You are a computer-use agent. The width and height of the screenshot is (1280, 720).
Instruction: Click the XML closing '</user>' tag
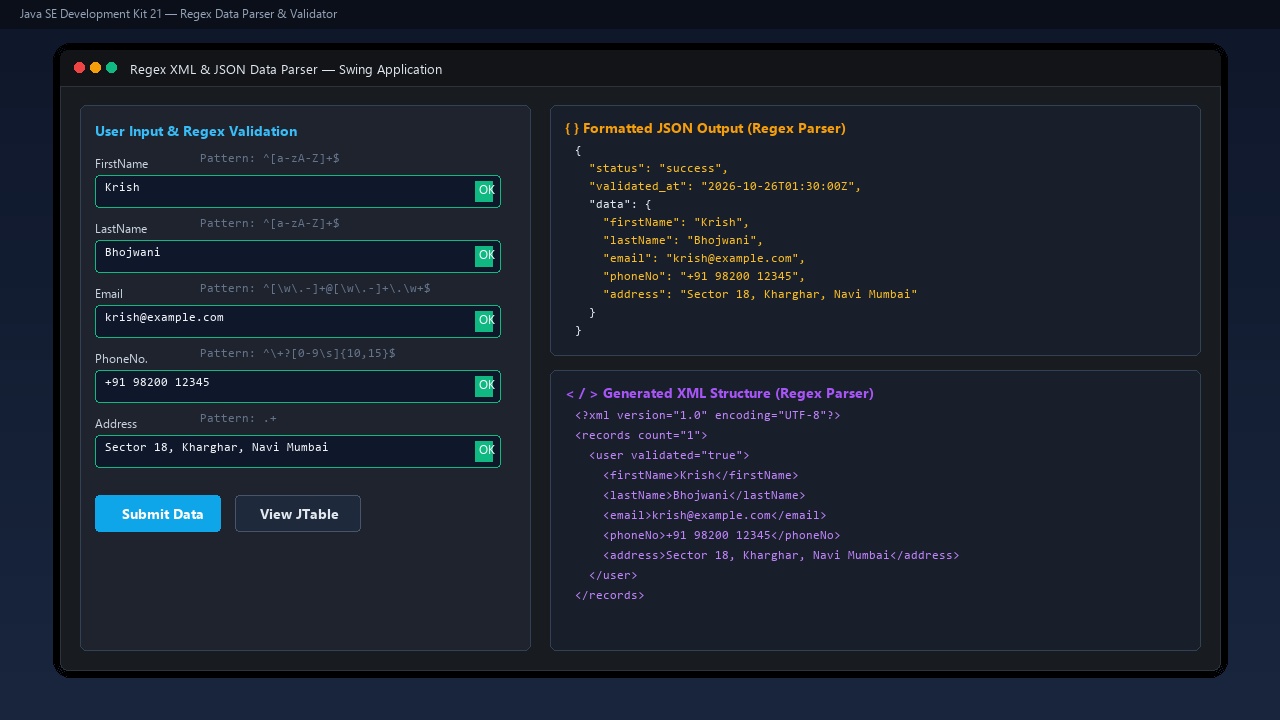(613, 575)
